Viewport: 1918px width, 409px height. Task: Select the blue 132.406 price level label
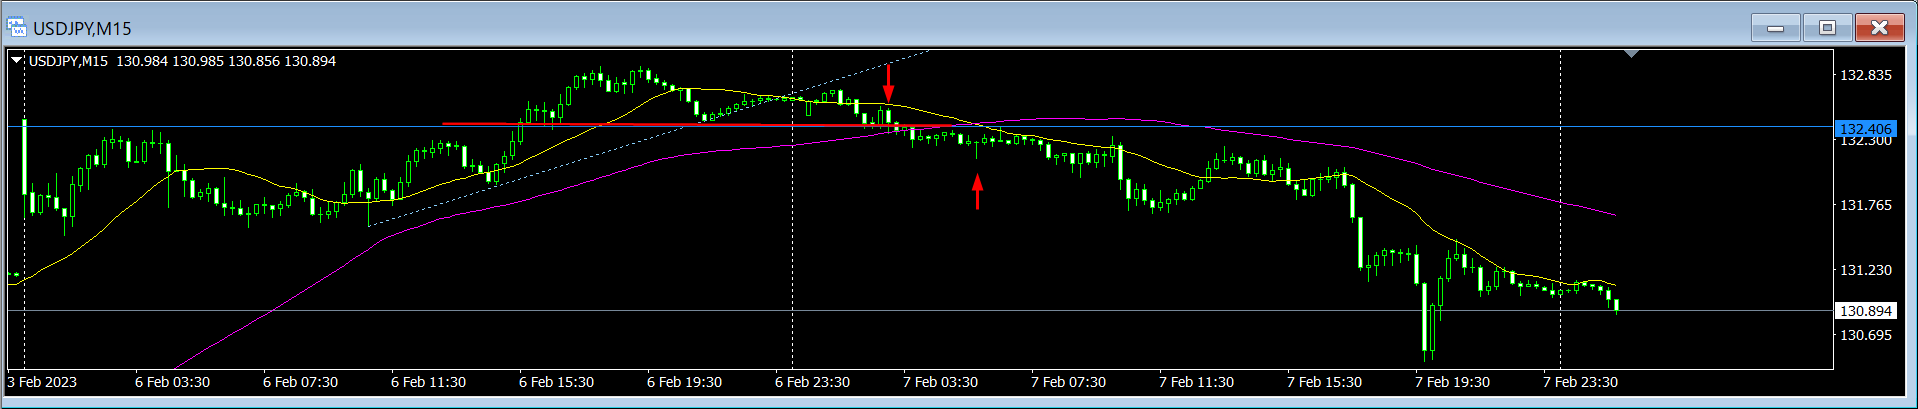pyautogui.click(x=1866, y=129)
